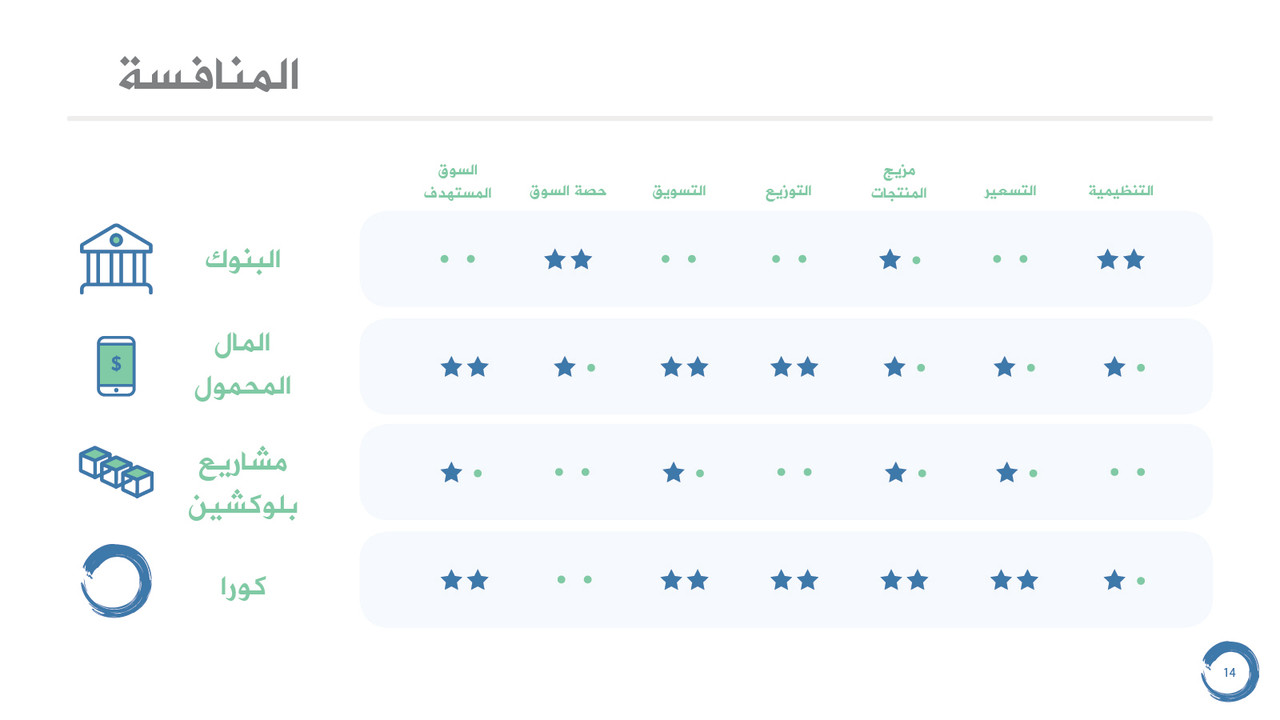Click banks' stars under حصة السوق

click(x=568, y=260)
